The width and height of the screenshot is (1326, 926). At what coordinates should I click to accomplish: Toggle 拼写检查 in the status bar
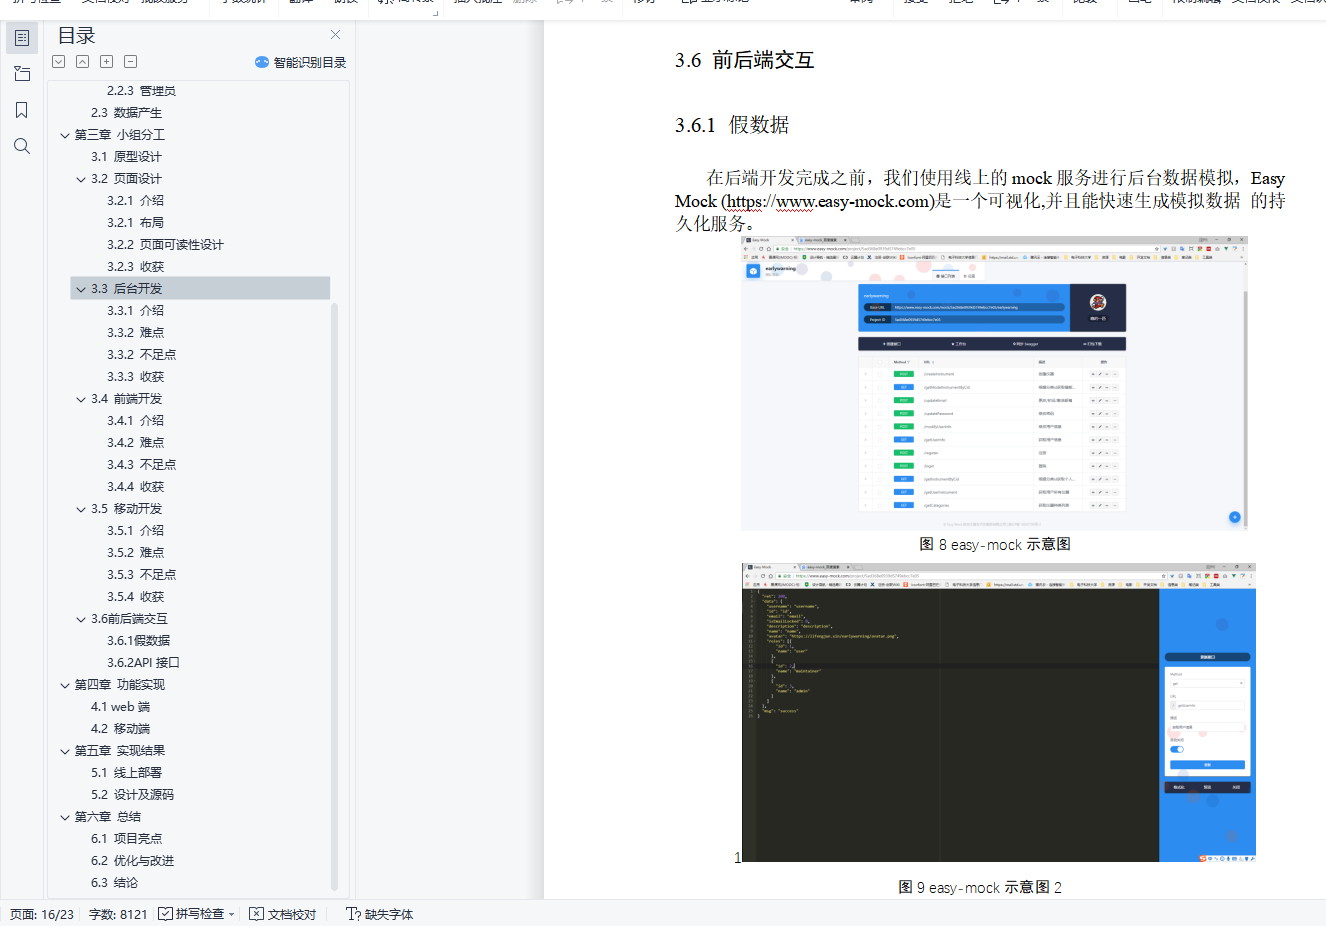[x=191, y=914]
